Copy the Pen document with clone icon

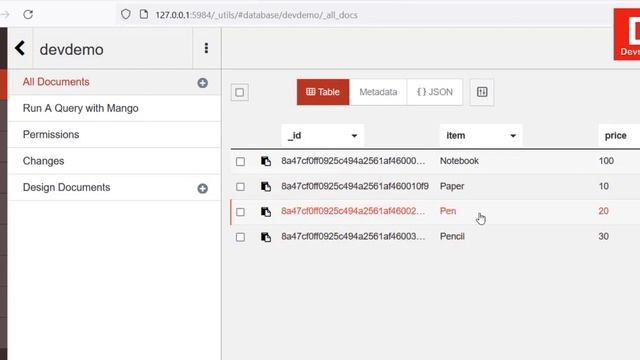click(266, 211)
